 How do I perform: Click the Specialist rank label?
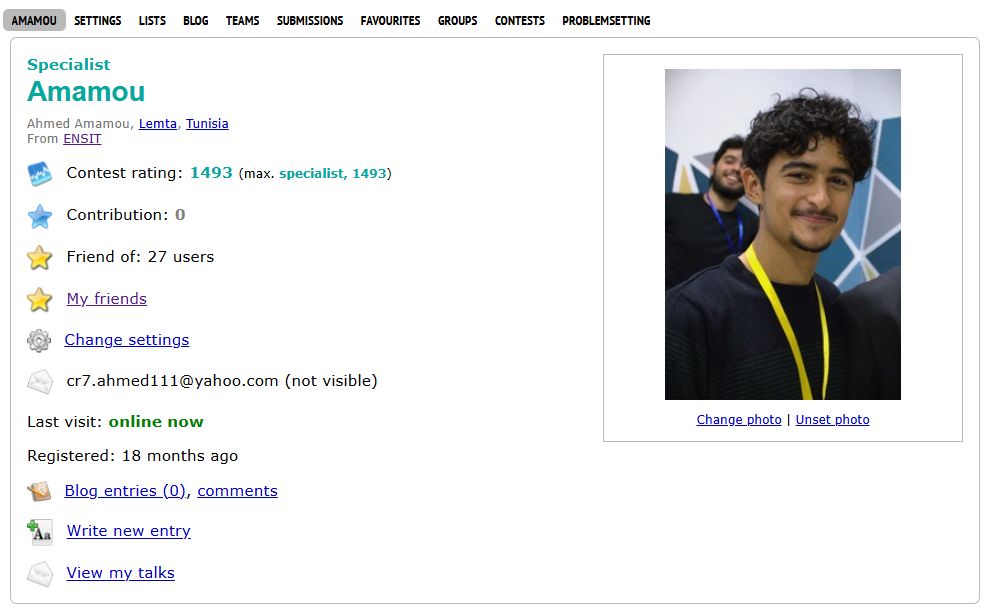point(68,64)
